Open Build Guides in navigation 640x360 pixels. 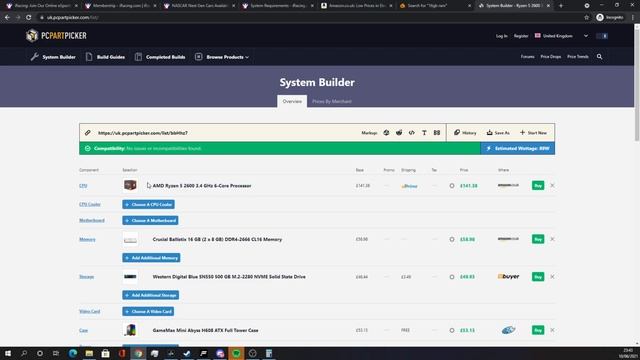(105, 57)
